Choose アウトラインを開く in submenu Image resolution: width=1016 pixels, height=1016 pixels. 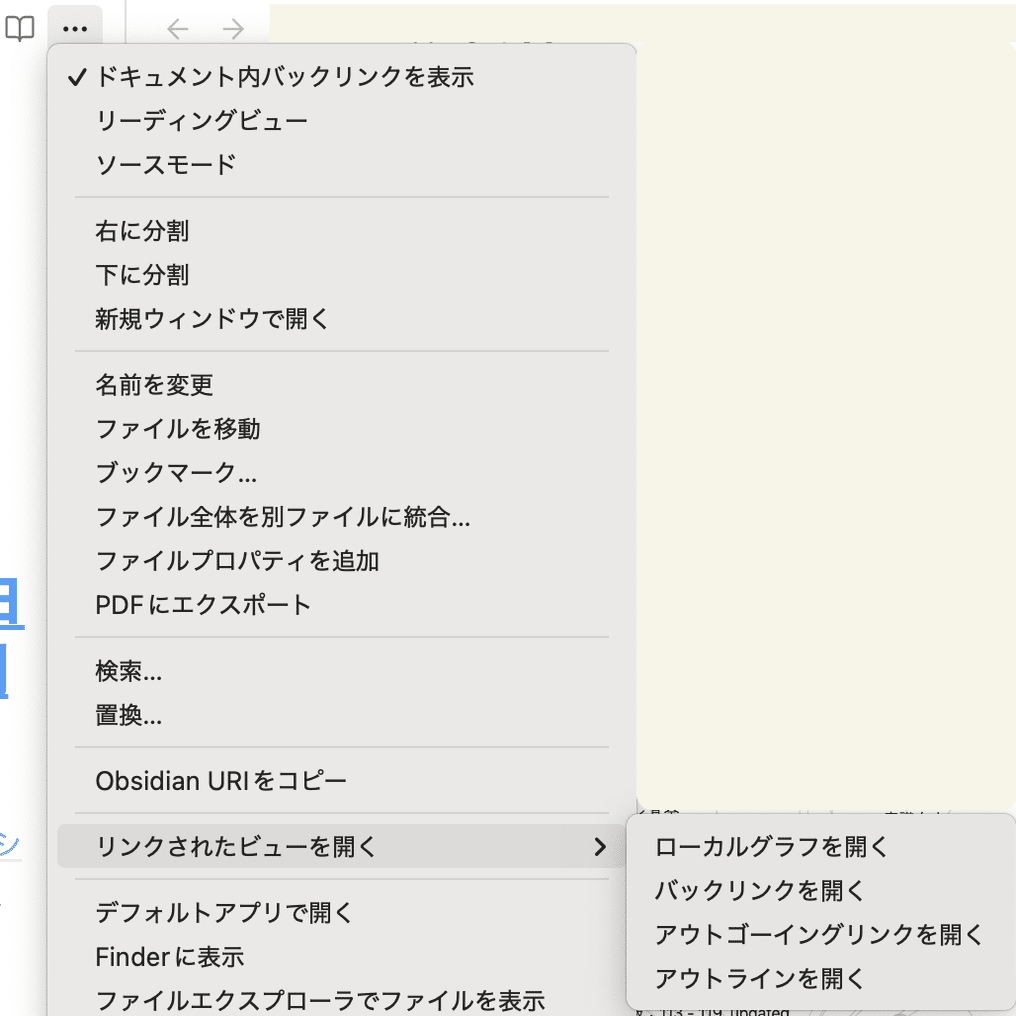click(759, 979)
